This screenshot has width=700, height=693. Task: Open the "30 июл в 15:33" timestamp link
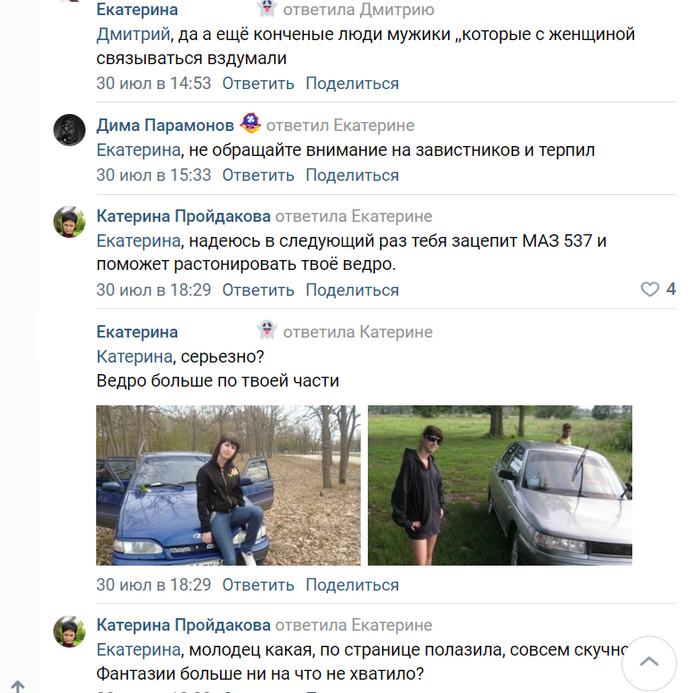click(153, 175)
